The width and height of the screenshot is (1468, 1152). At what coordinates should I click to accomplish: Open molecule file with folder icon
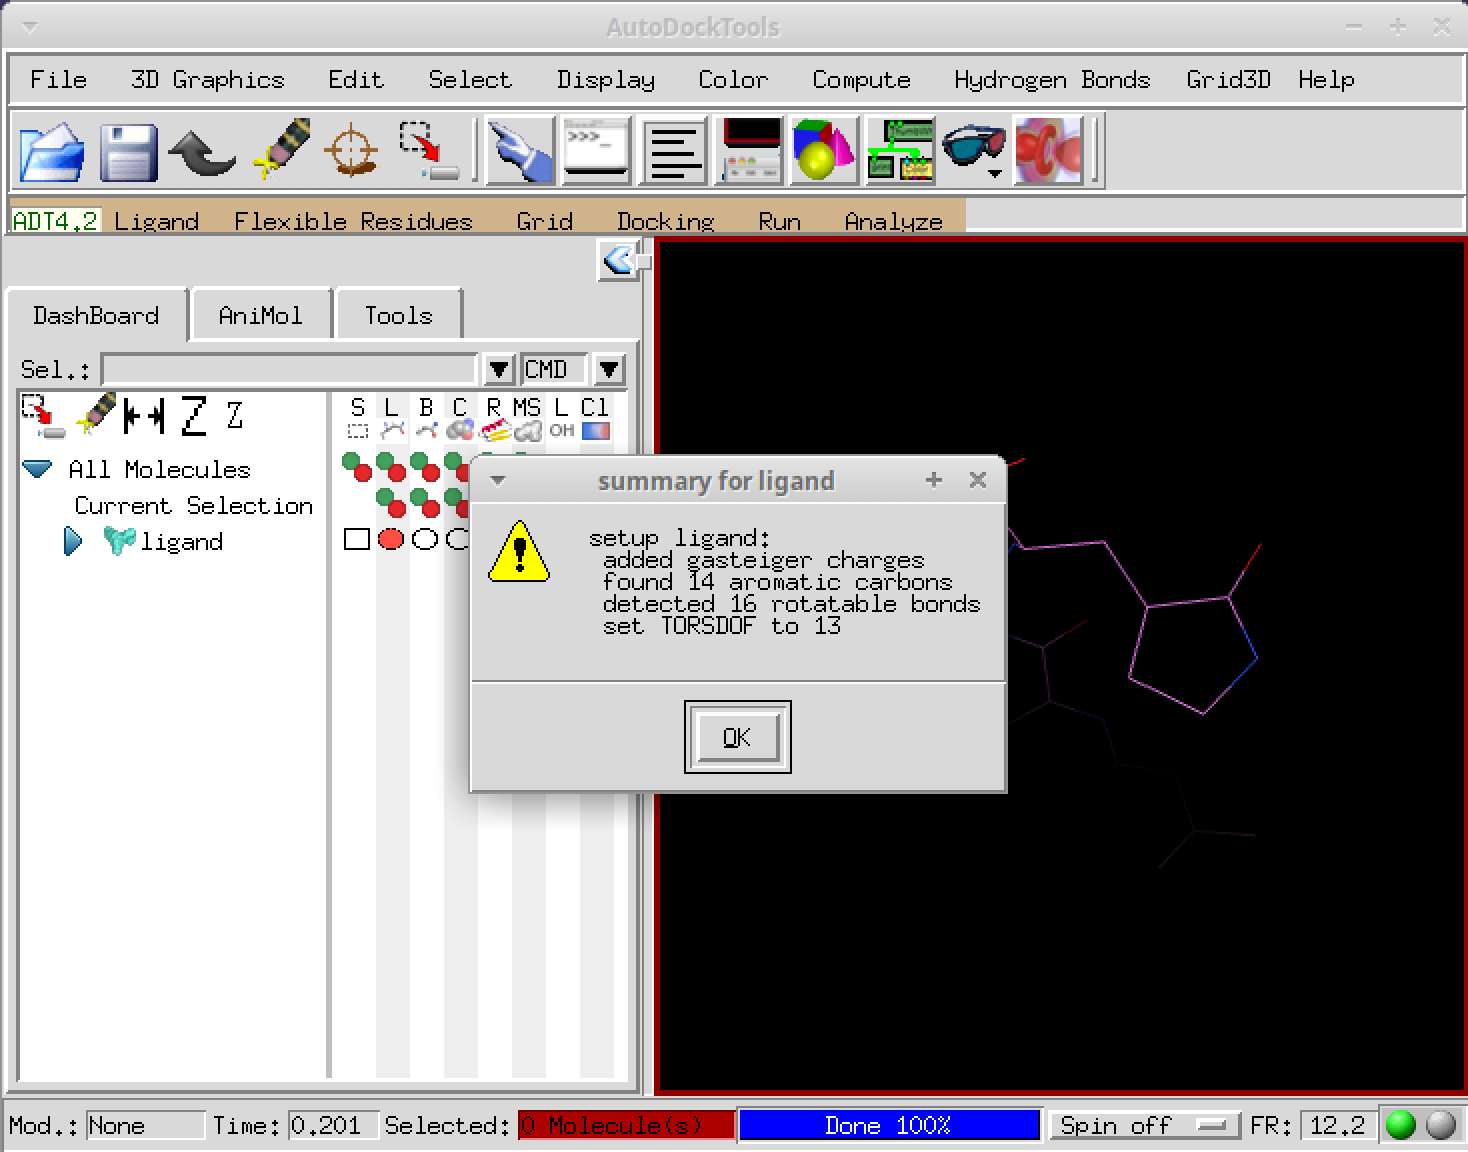[x=52, y=151]
